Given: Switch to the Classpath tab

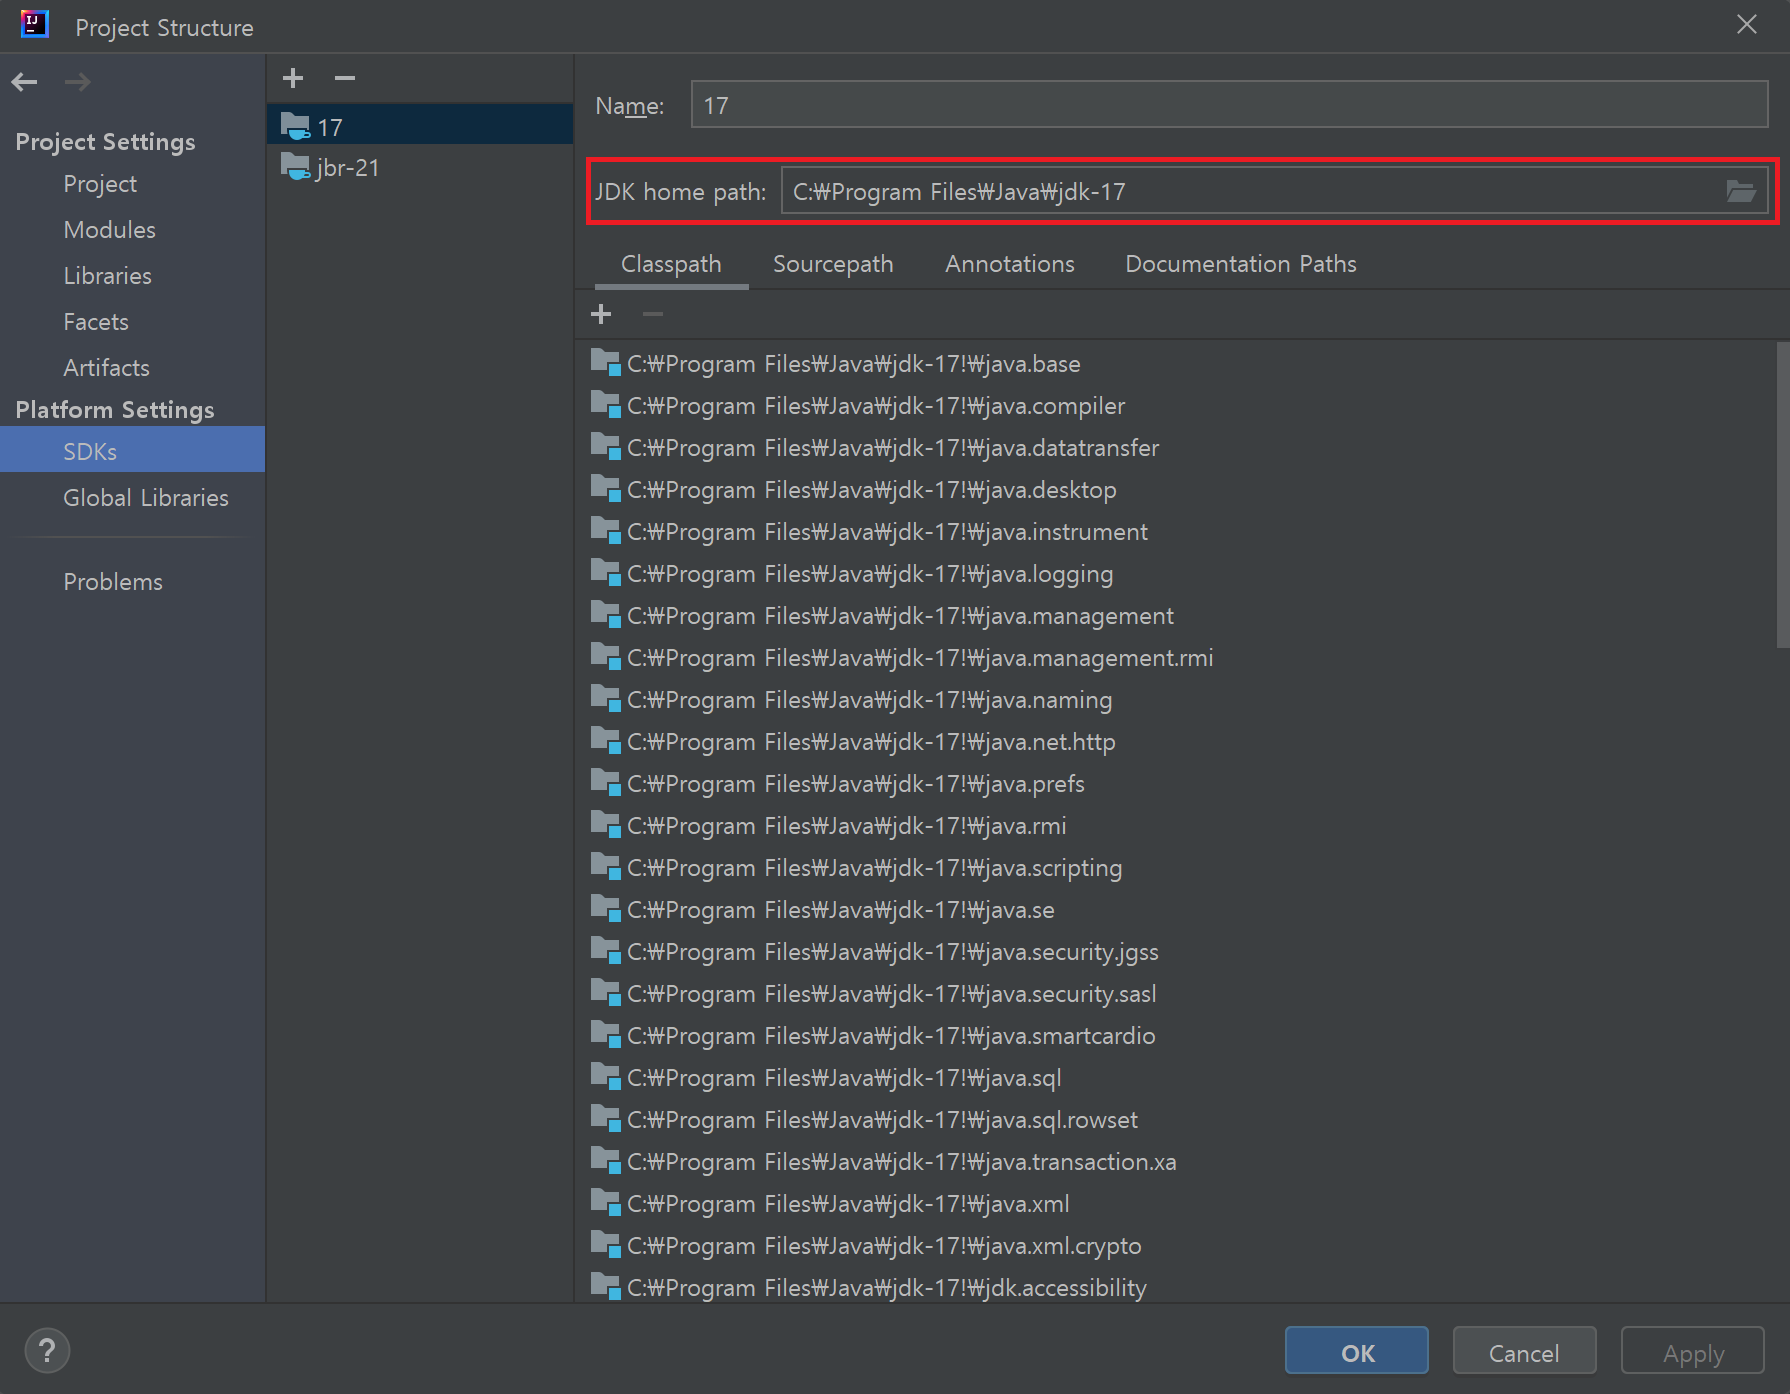Looking at the screenshot, I should click(671, 264).
